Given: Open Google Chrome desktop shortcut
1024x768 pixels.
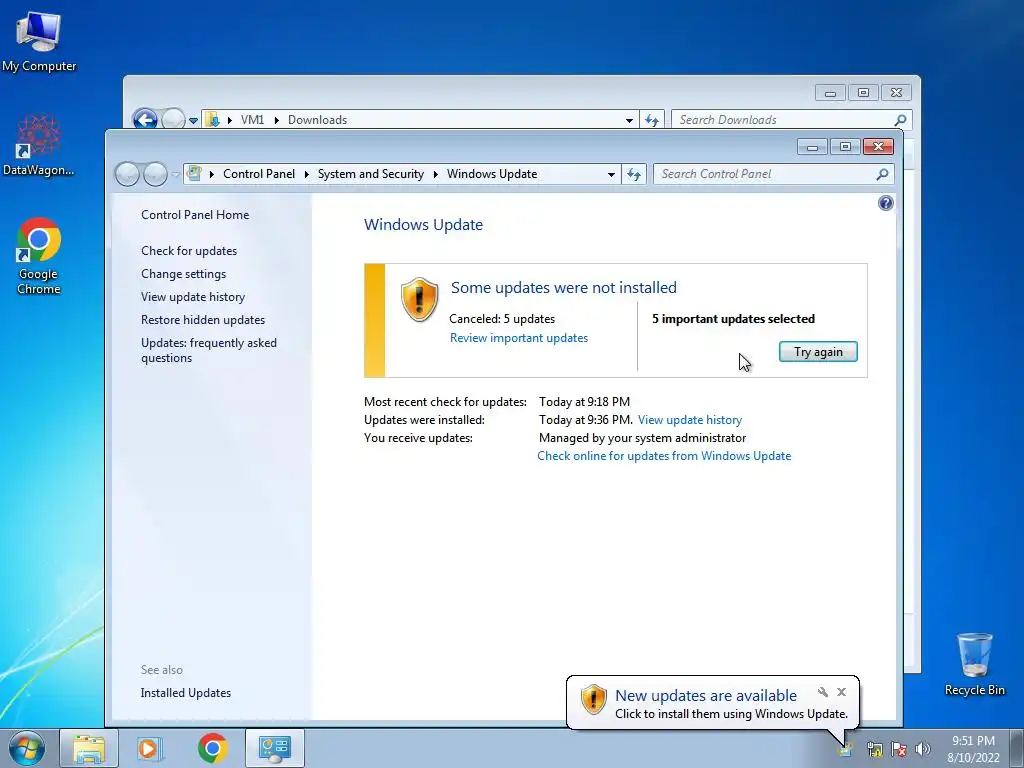Looking at the screenshot, I should 39,256.
